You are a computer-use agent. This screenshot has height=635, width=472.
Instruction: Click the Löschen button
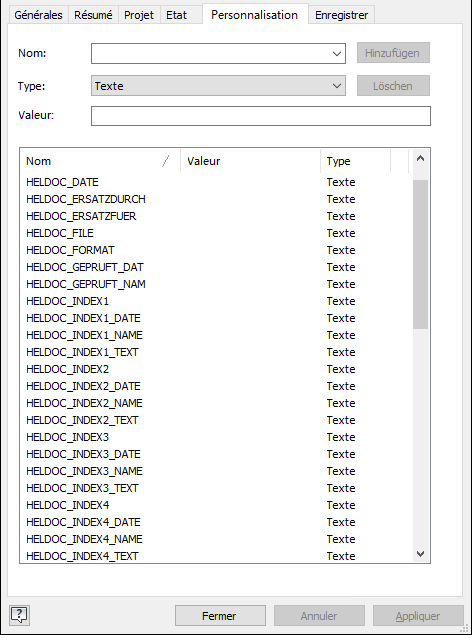[x=393, y=86]
